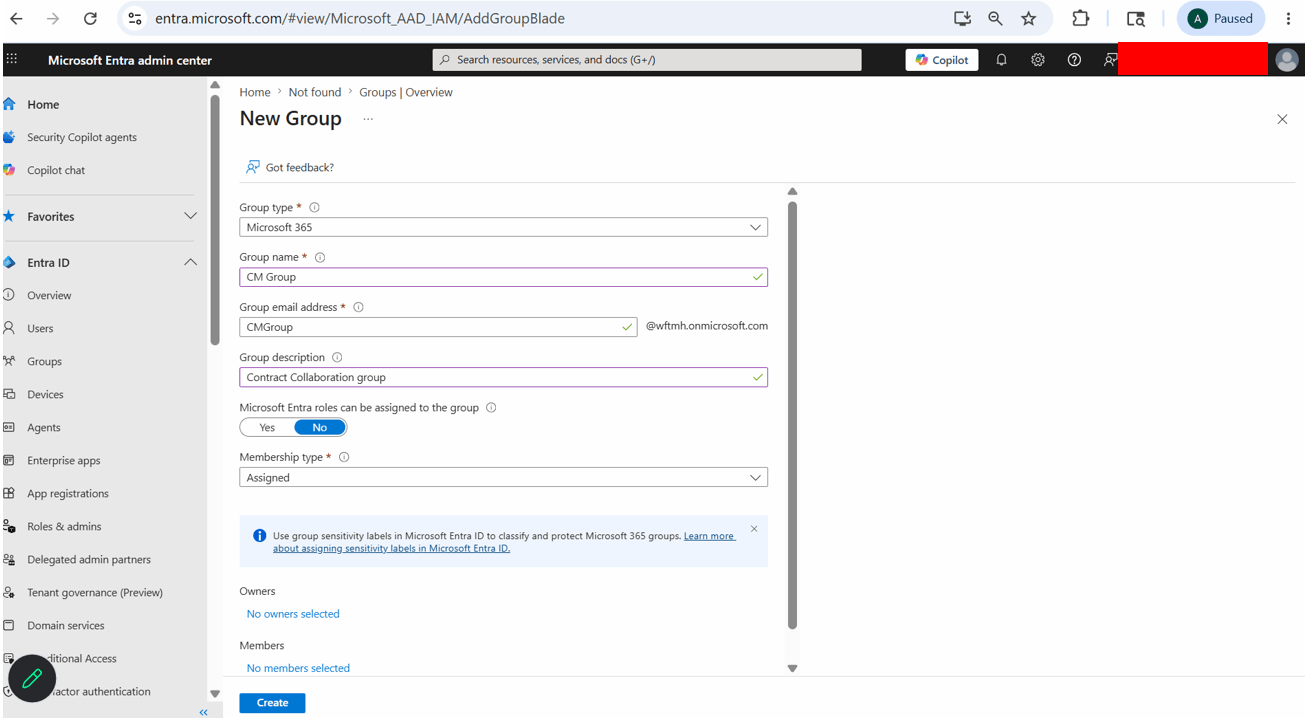This screenshot has width=1314, height=718.
Task: Open Copilot chat in sidebar
Action: tap(56, 170)
